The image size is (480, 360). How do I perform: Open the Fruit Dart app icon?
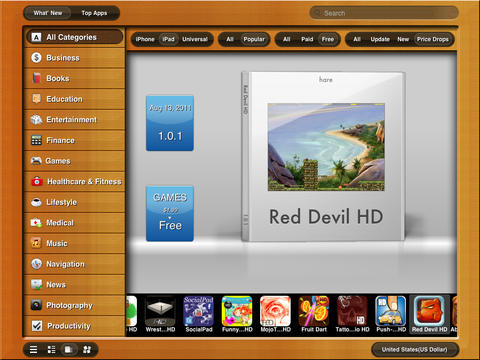point(314,311)
